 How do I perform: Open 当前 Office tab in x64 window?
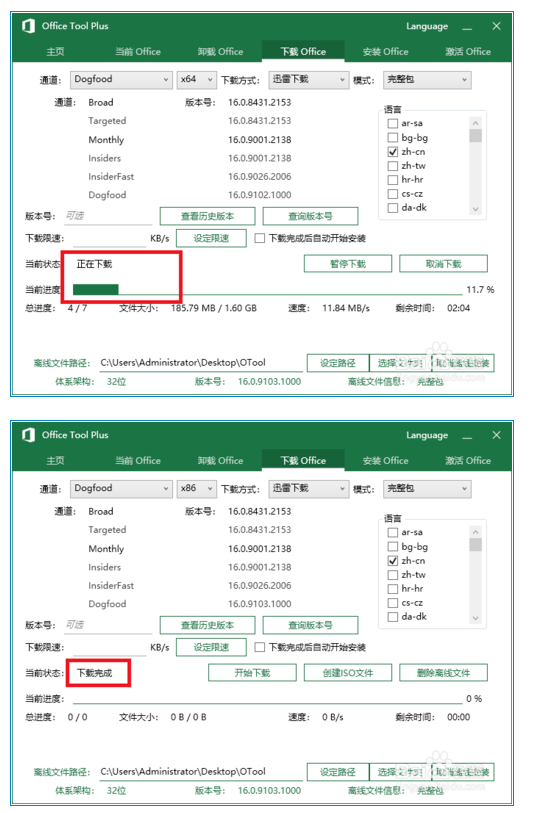tap(137, 51)
